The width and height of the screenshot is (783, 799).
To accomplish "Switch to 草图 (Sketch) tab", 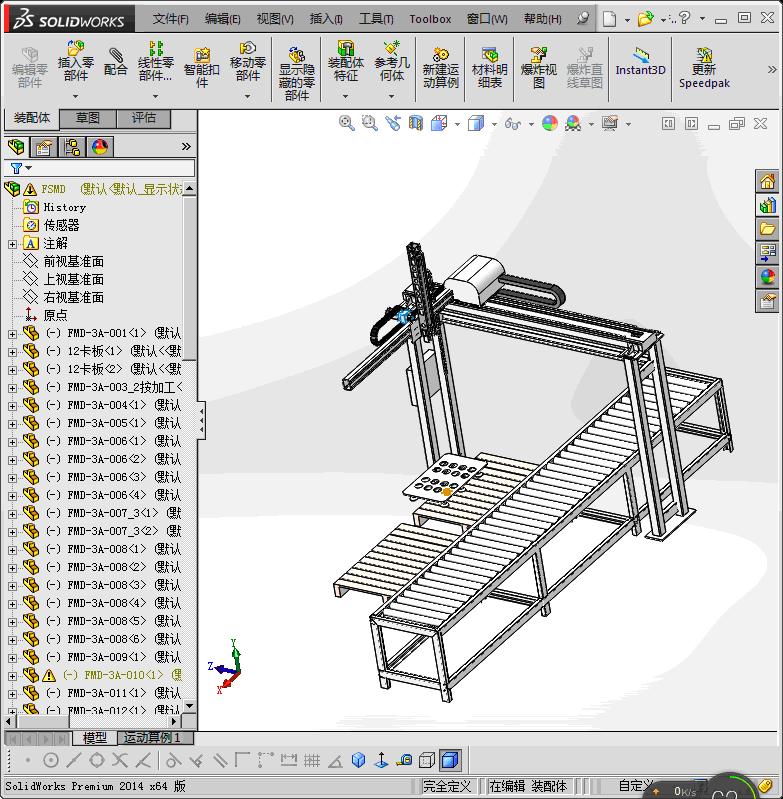I will pos(88,118).
